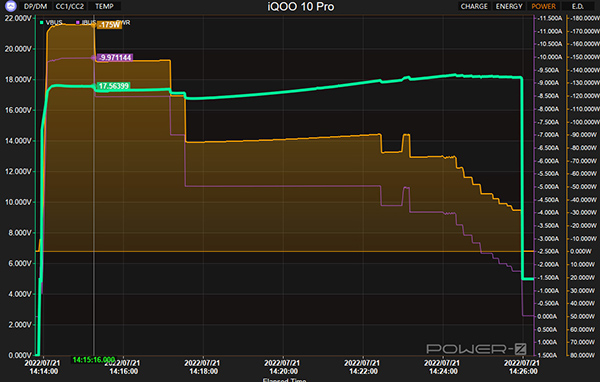
Task: Click the iQOO 10 Pro chart title
Action: [301, 7]
